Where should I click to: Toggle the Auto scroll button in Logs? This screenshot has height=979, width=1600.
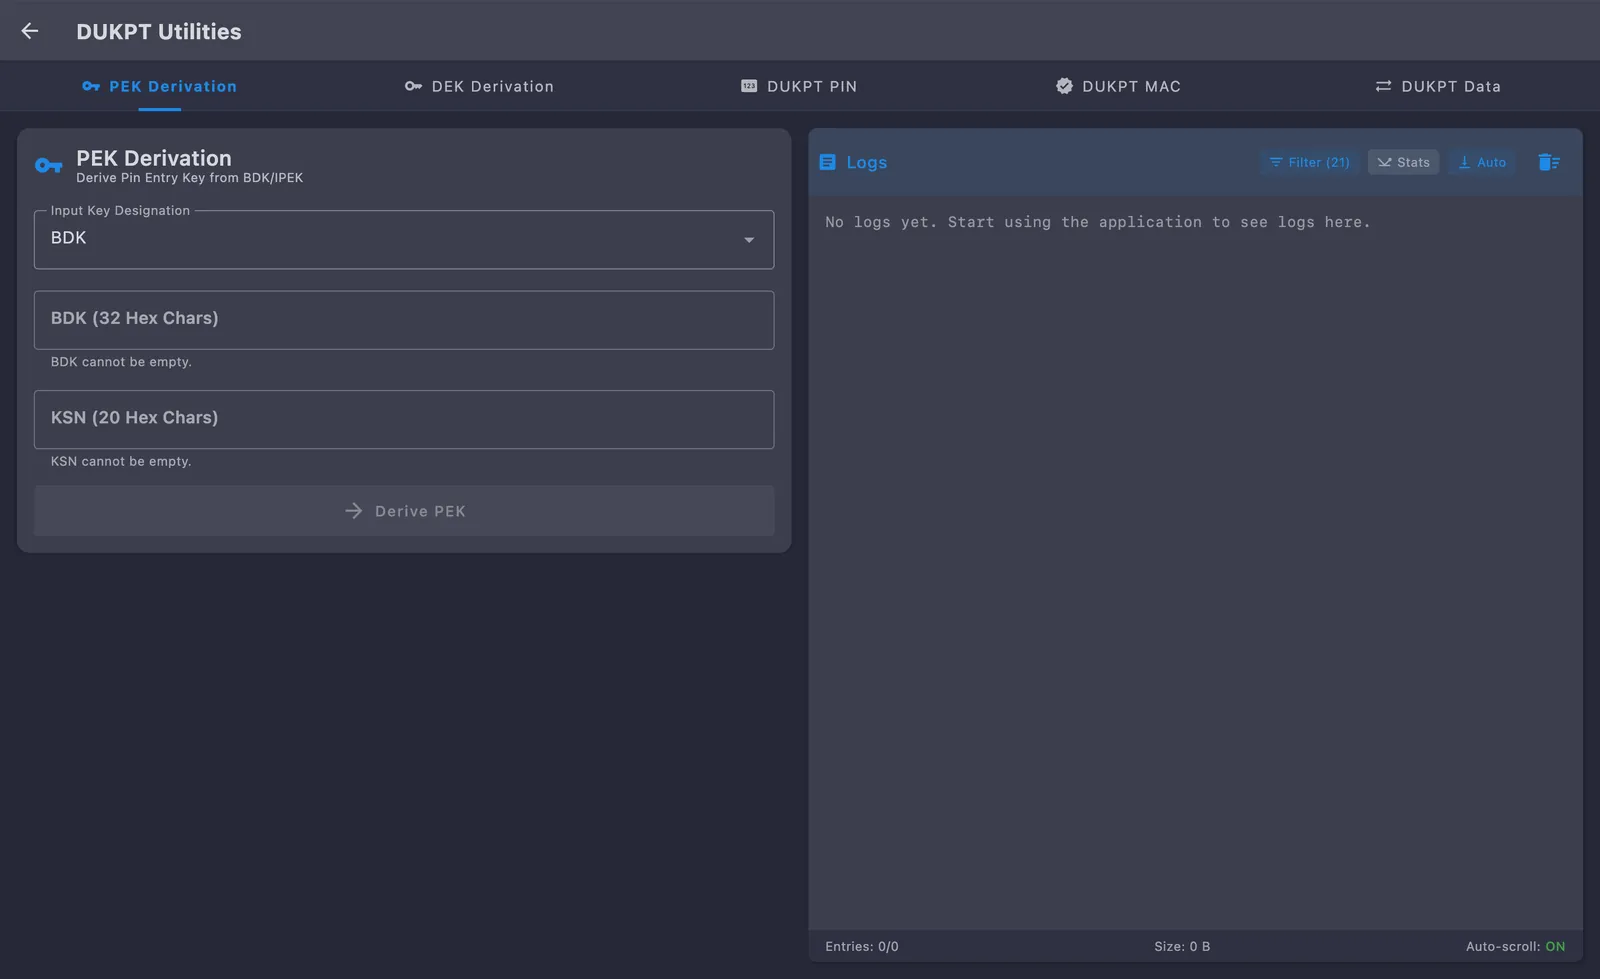click(x=1482, y=162)
